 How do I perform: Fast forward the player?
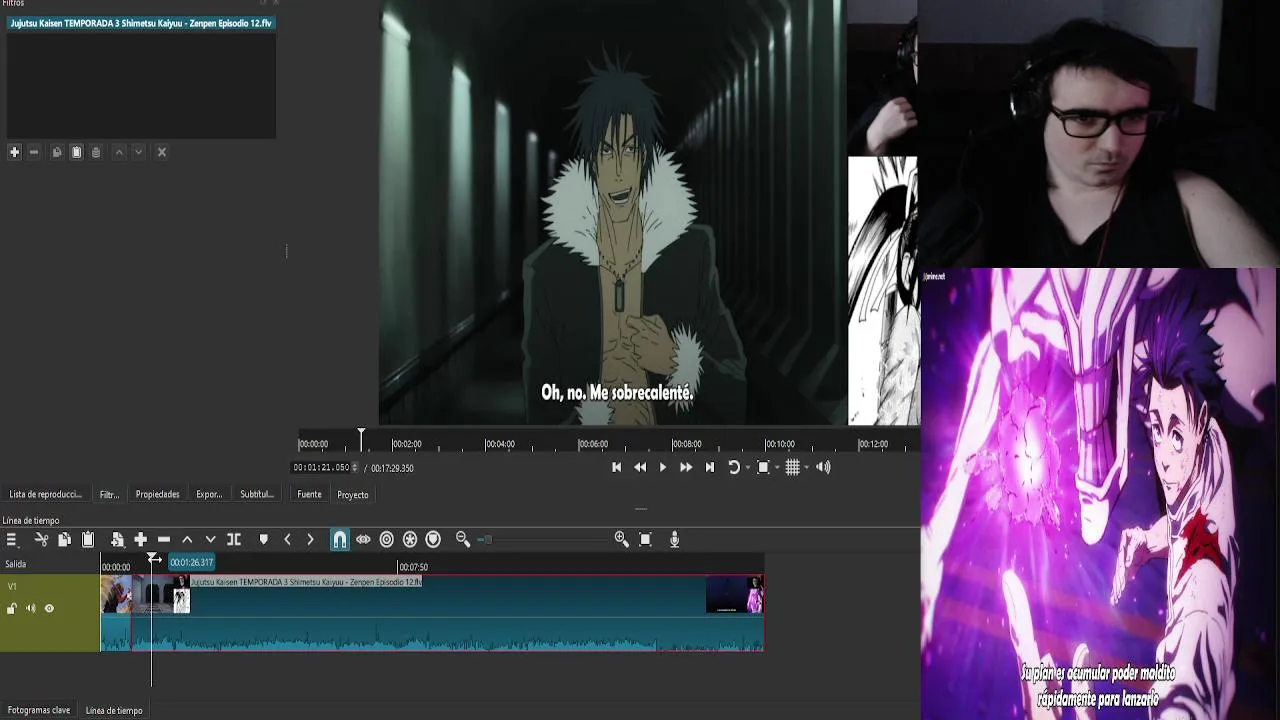pyautogui.click(x=686, y=467)
